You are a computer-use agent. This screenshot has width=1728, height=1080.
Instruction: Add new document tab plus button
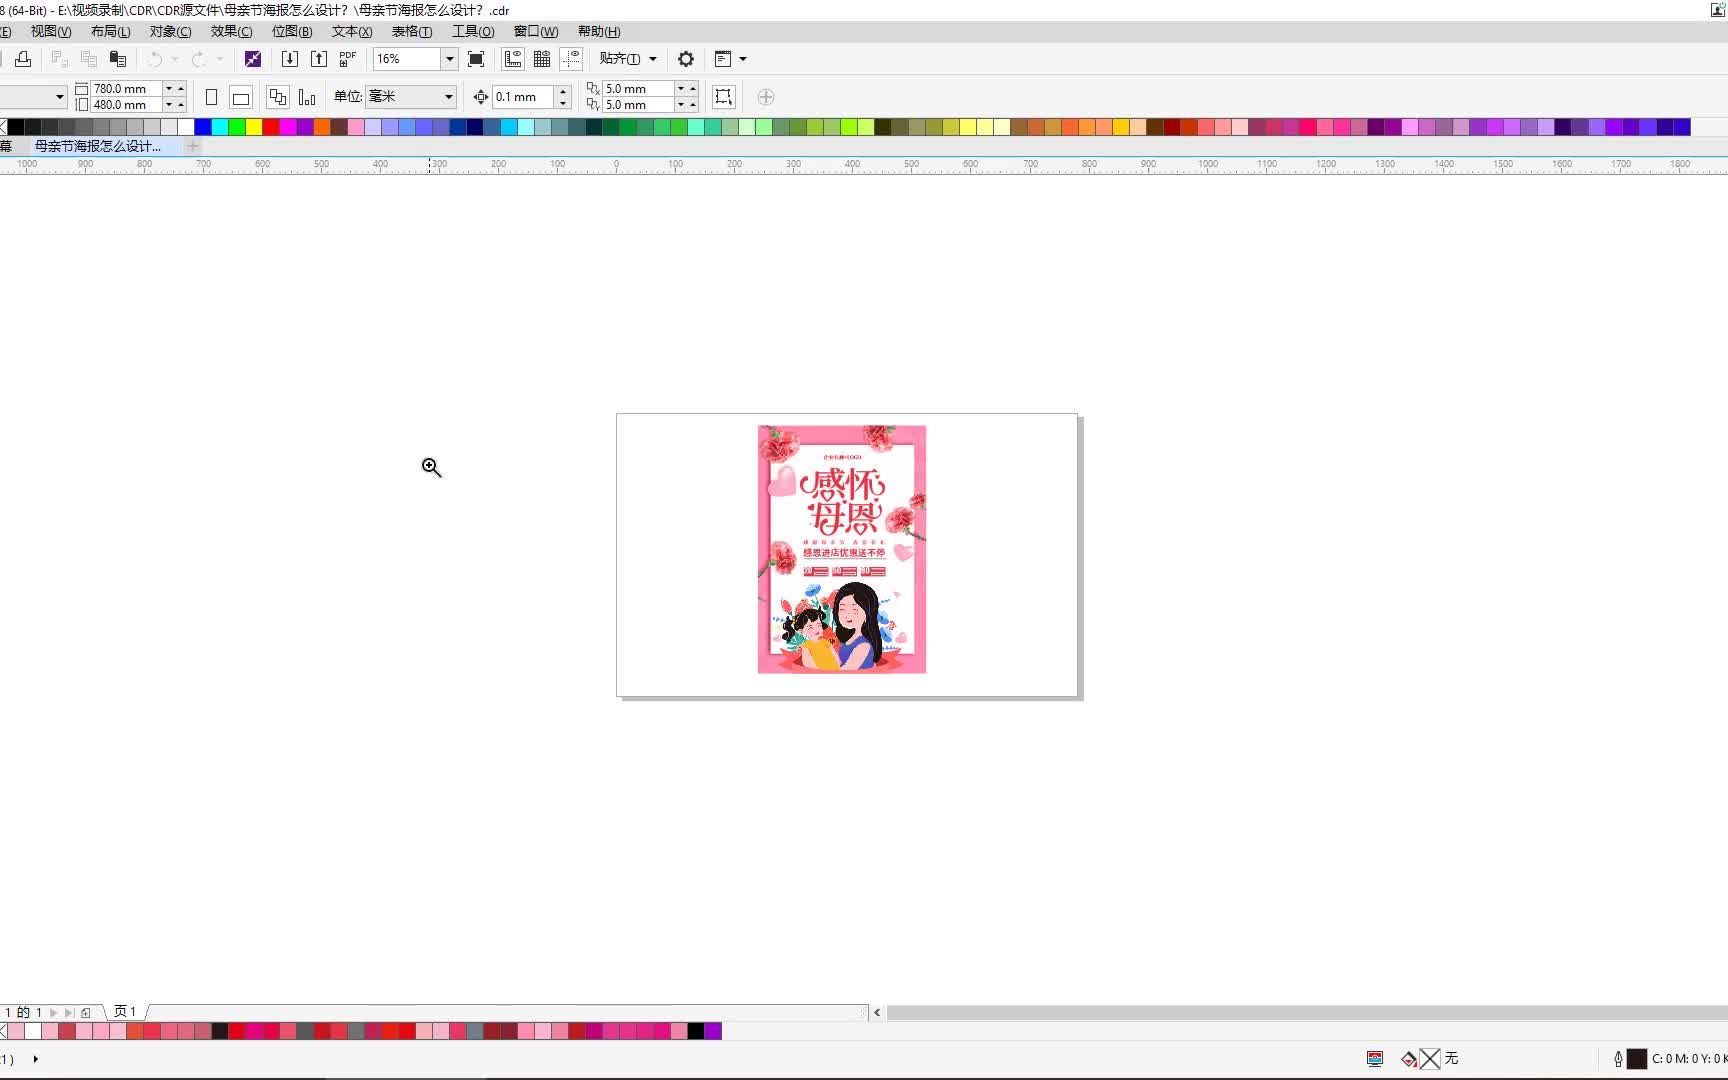[x=193, y=146]
